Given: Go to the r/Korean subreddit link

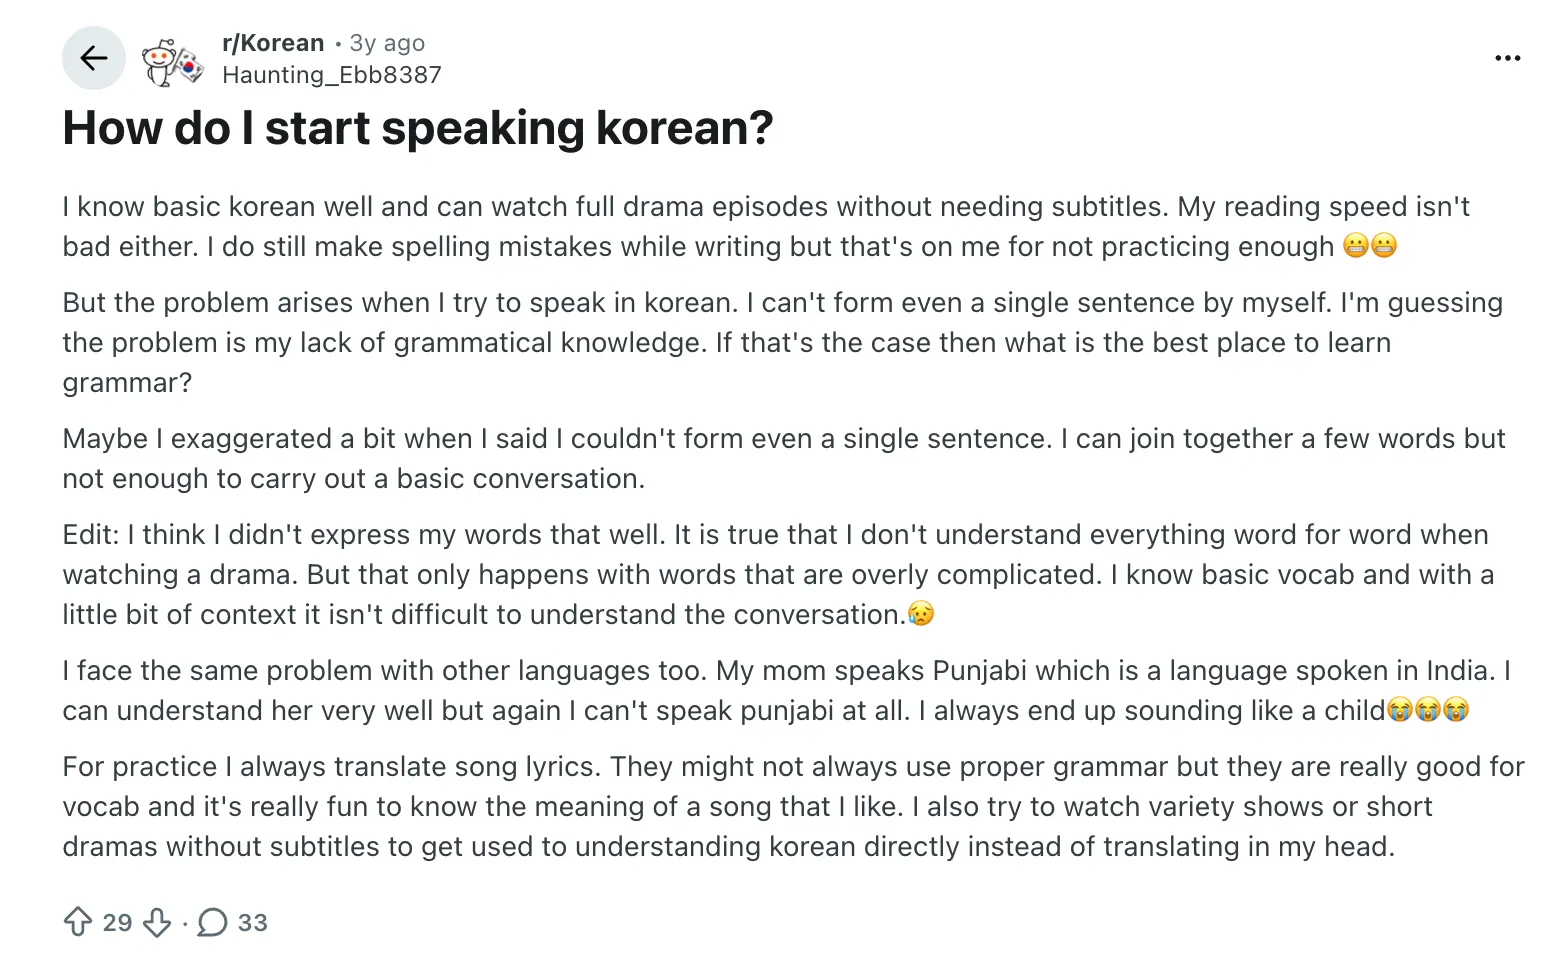Looking at the screenshot, I should (273, 43).
